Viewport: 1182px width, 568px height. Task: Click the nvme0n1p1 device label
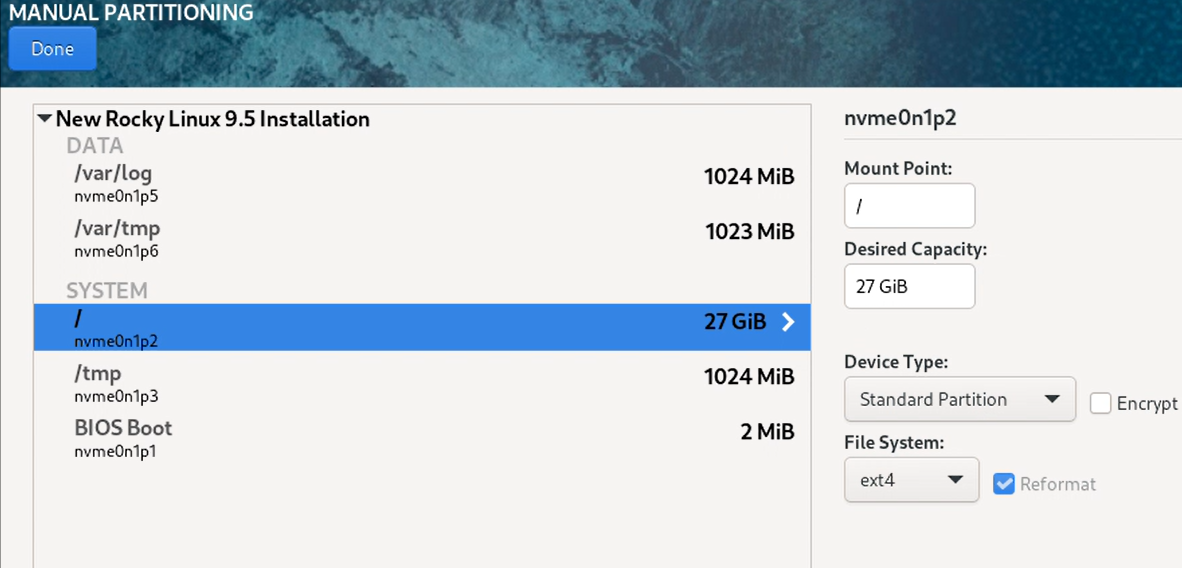(116, 452)
